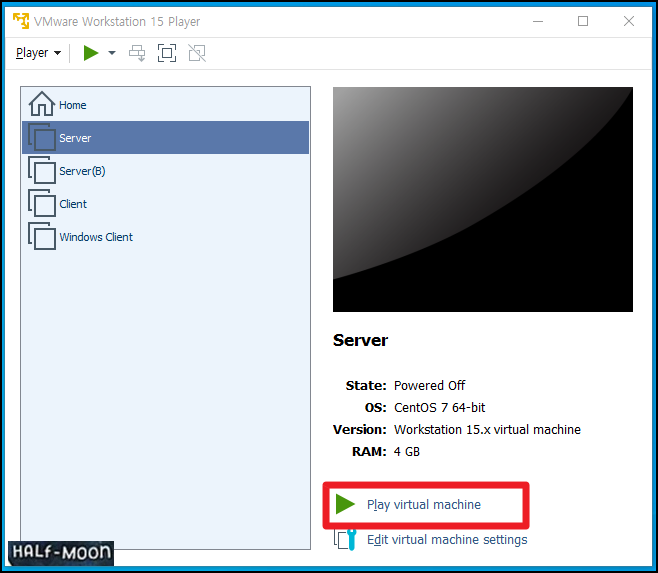
Task: Click the bold 'Server' heading
Action: [x=360, y=340]
